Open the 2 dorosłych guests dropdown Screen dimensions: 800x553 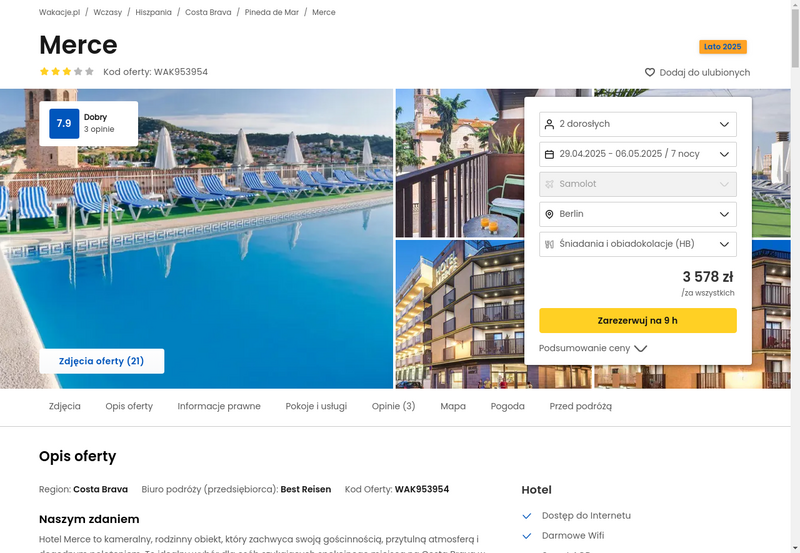[638, 124]
